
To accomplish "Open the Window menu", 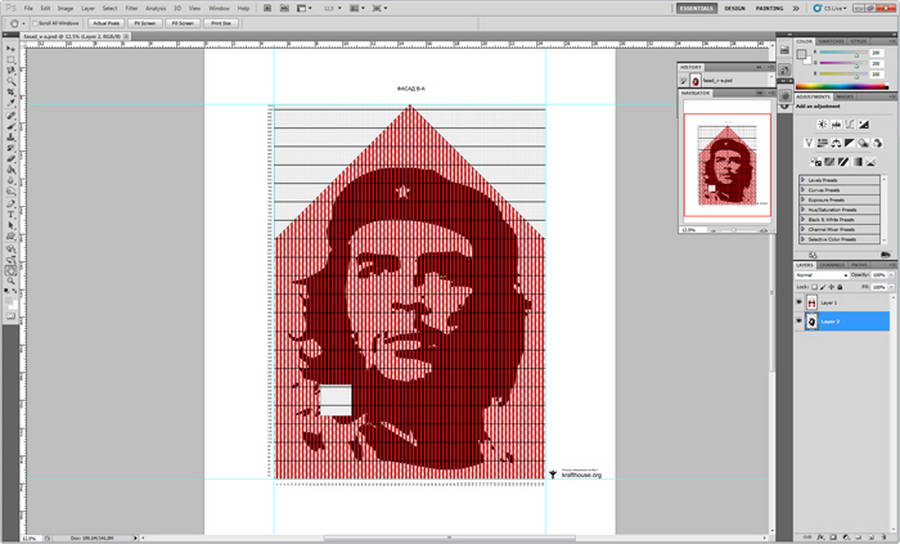I will tap(218, 8).
